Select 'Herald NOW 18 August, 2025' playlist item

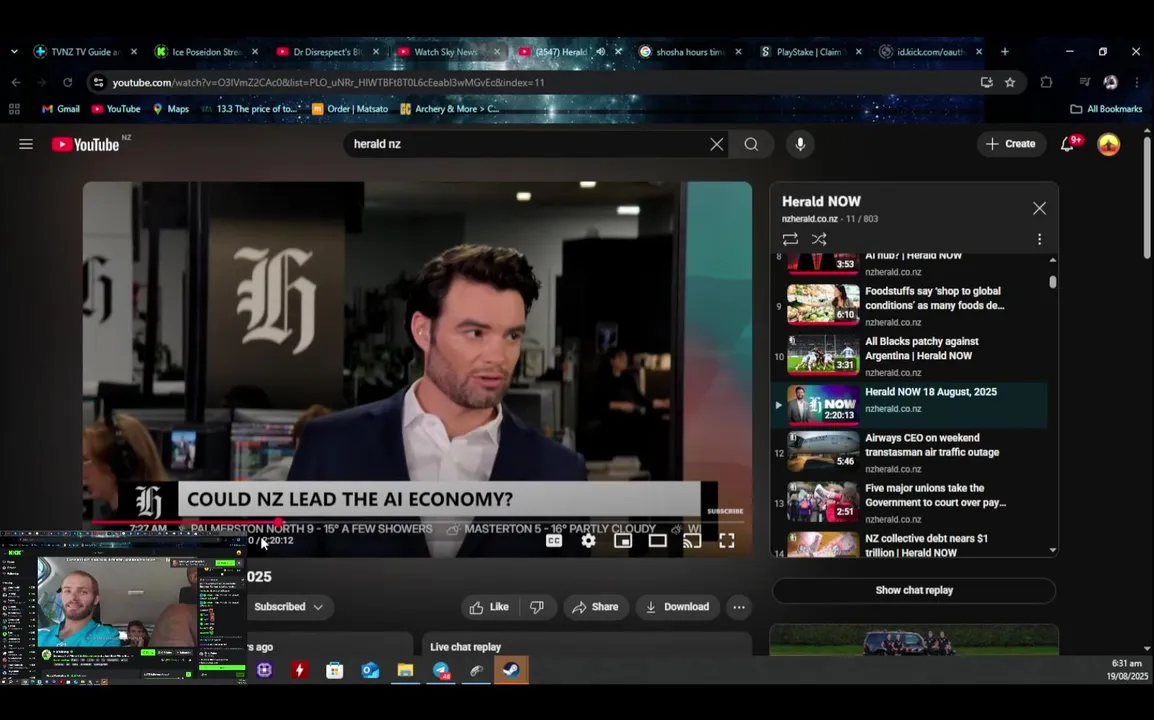click(x=909, y=405)
